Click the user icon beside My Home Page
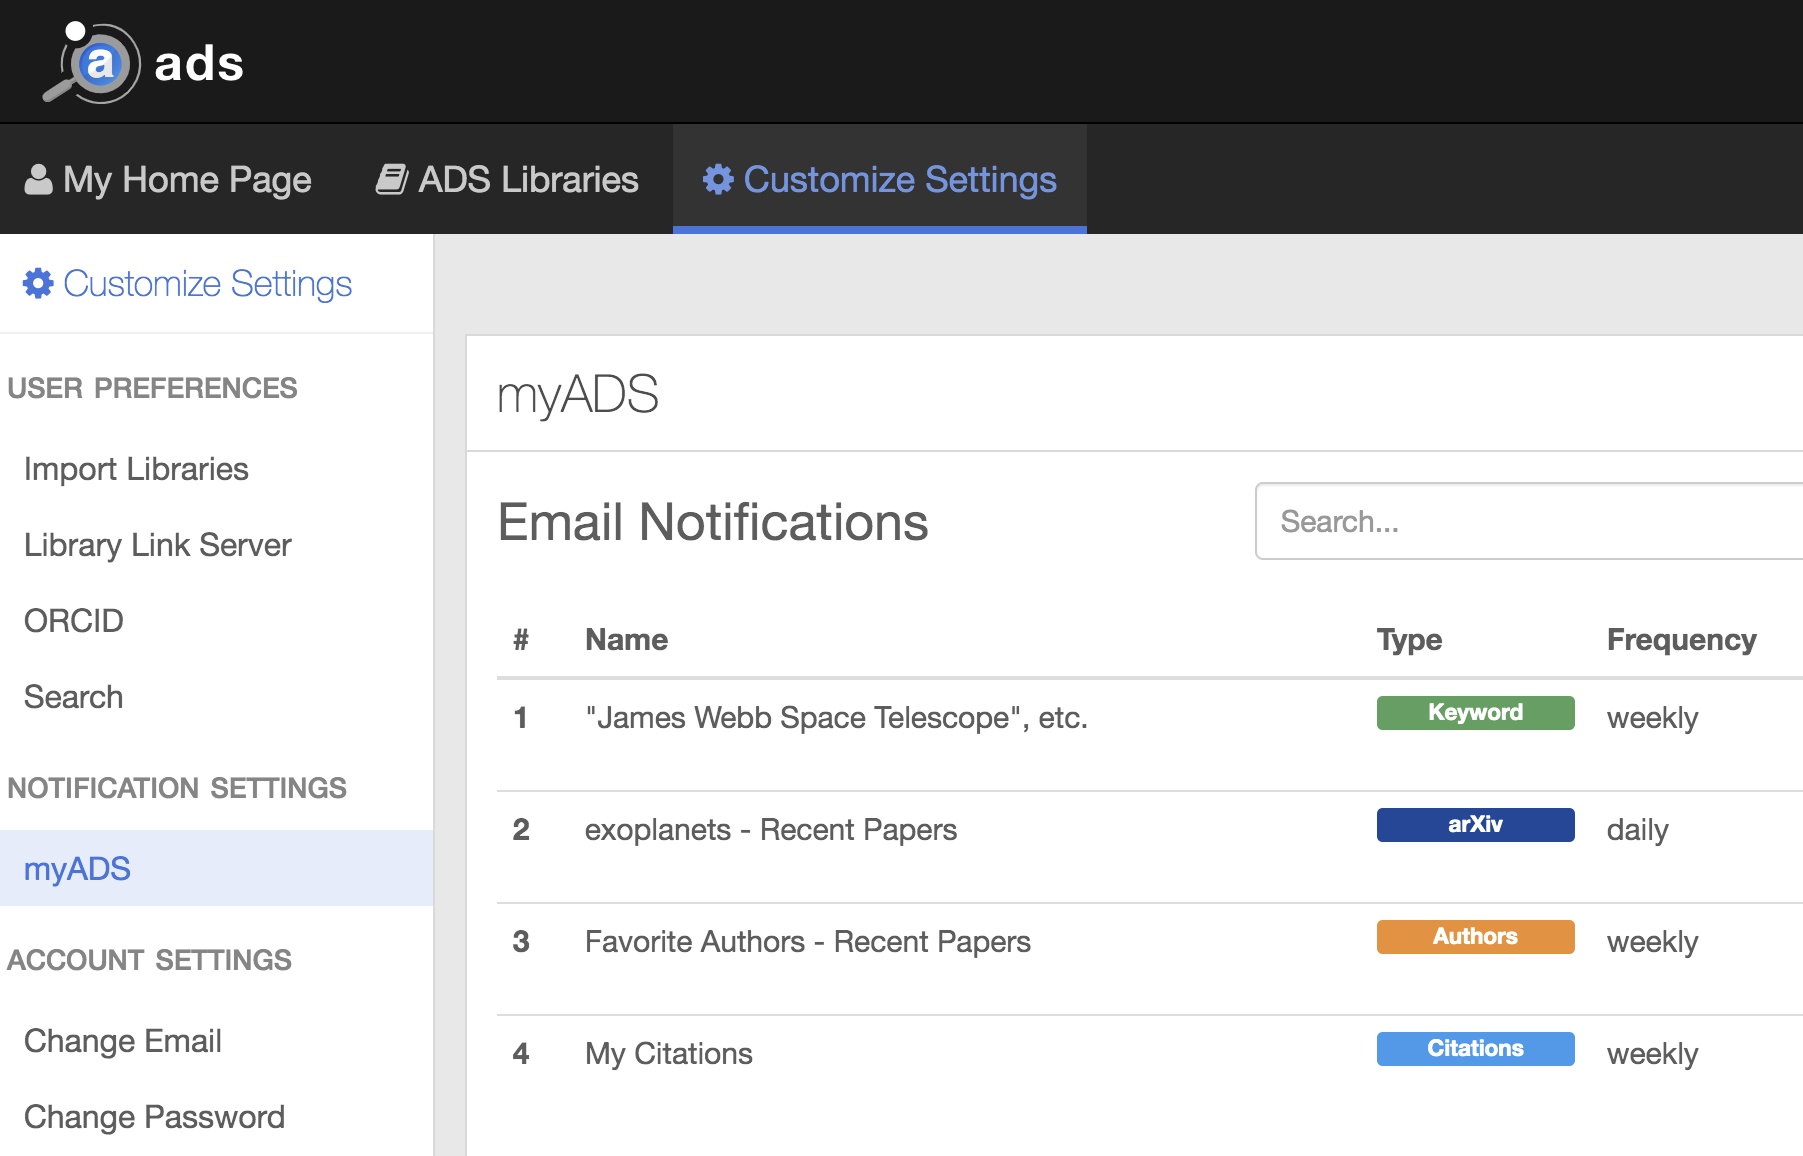 (x=38, y=180)
